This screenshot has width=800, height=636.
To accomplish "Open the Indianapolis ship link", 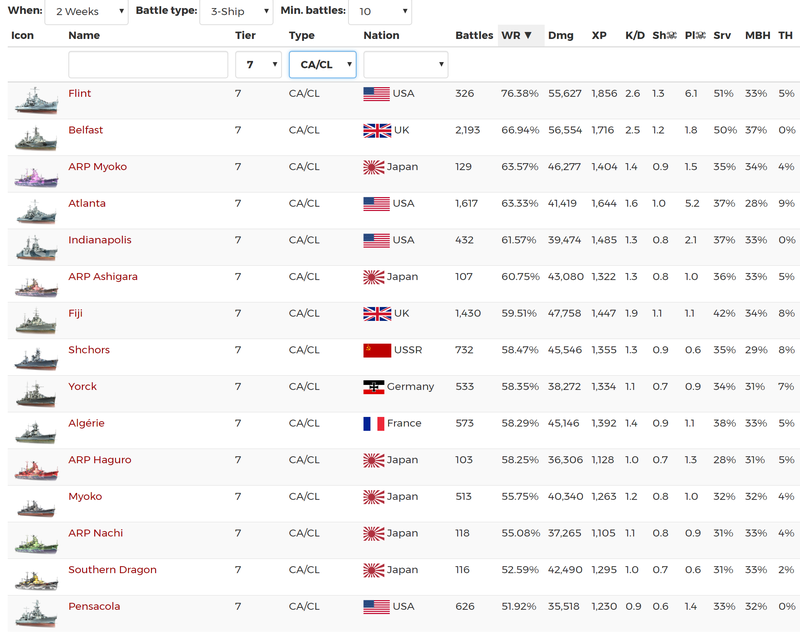I will 100,240.
